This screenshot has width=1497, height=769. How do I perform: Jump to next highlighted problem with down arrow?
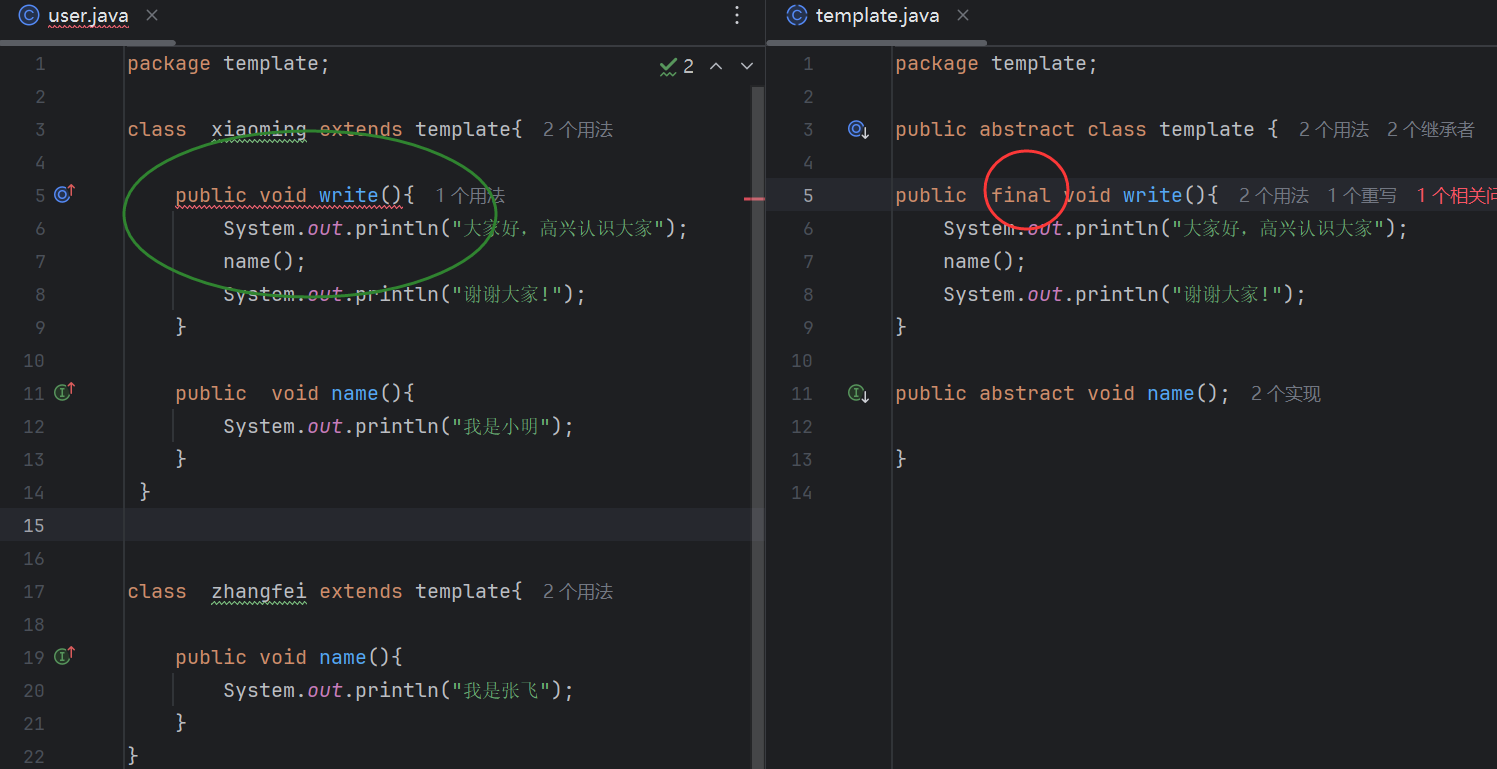746,66
